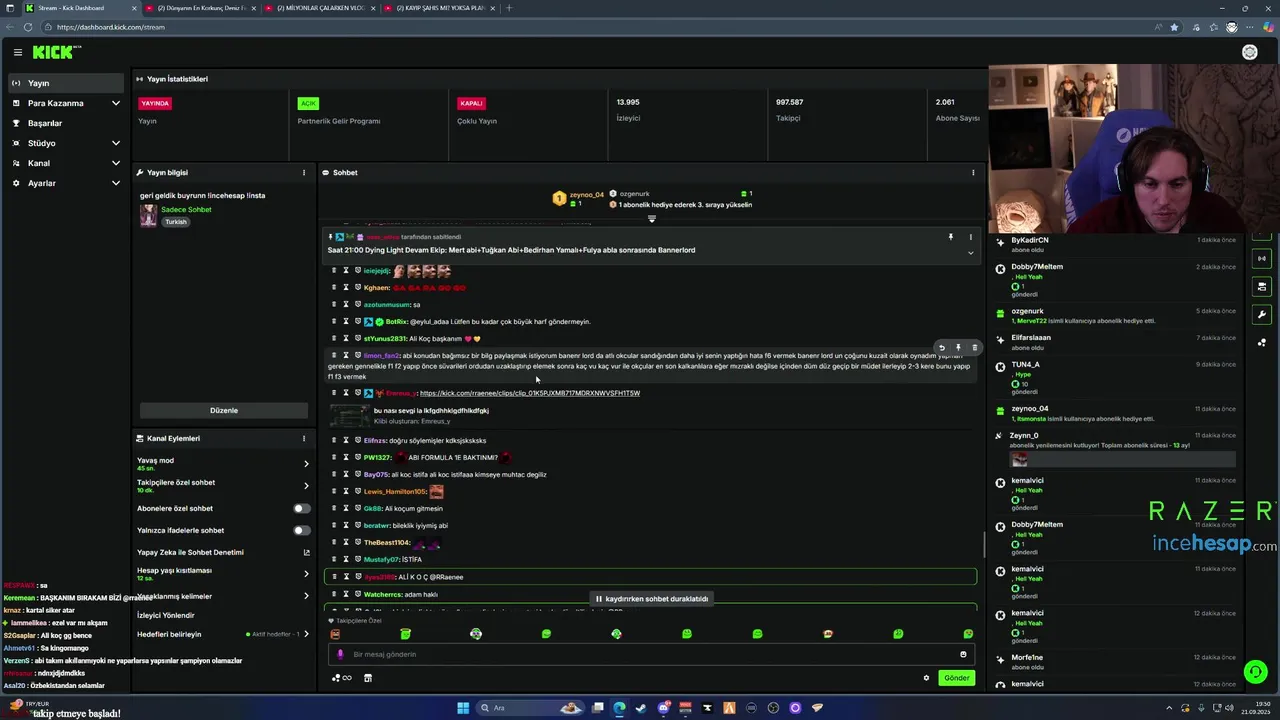Open the green Kick help bubble
Image resolution: width=1280 pixels, height=720 pixels.
click(x=1255, y=672)
